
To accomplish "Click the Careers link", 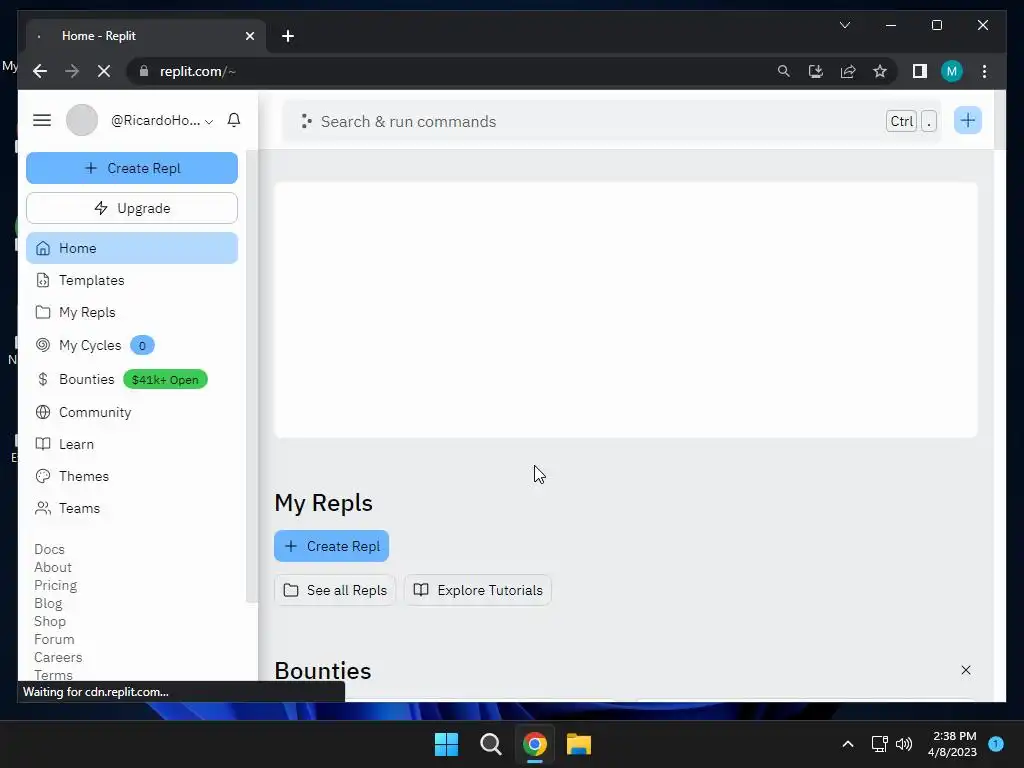I will tap(58, 657).
